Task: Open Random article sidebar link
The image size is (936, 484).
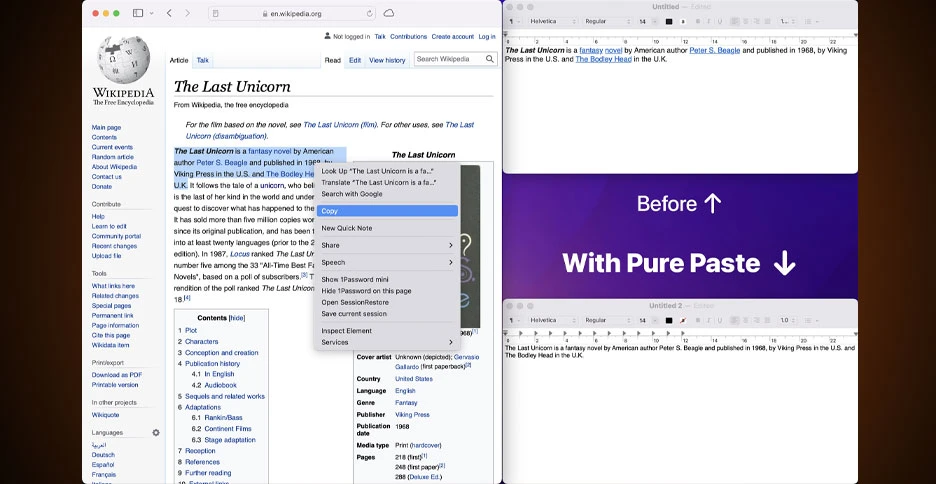Action: tap(113, 157)
